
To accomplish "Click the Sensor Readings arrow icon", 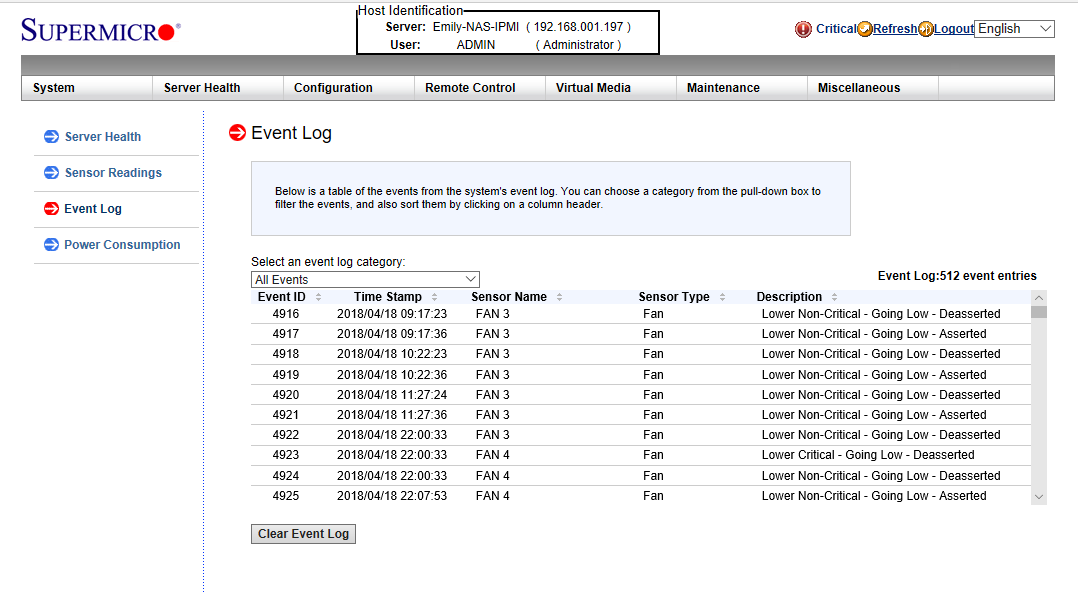I will 52,173.
